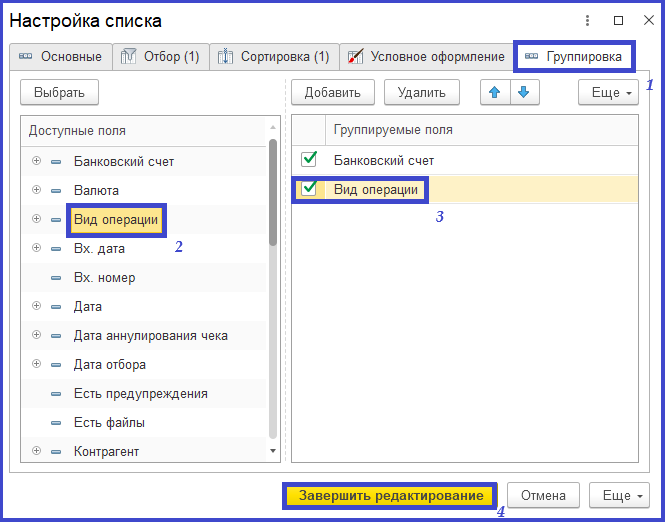The width and height of the screenshot is (665, 522).
Task: Uncheck the Банковский счет grouping checkbox
Action: pos(309,160)
